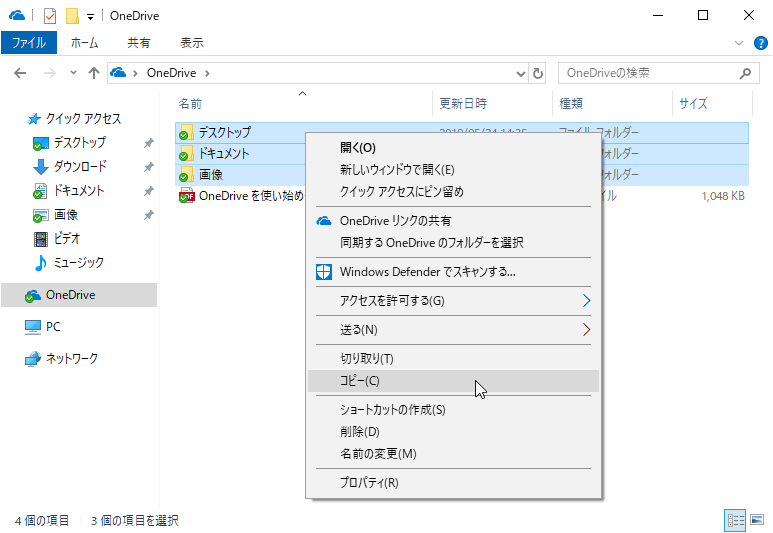Click the pin icon beside sidebar 画像
The width and height of the screenshot is (773, 533).
[x=148, y=215]
